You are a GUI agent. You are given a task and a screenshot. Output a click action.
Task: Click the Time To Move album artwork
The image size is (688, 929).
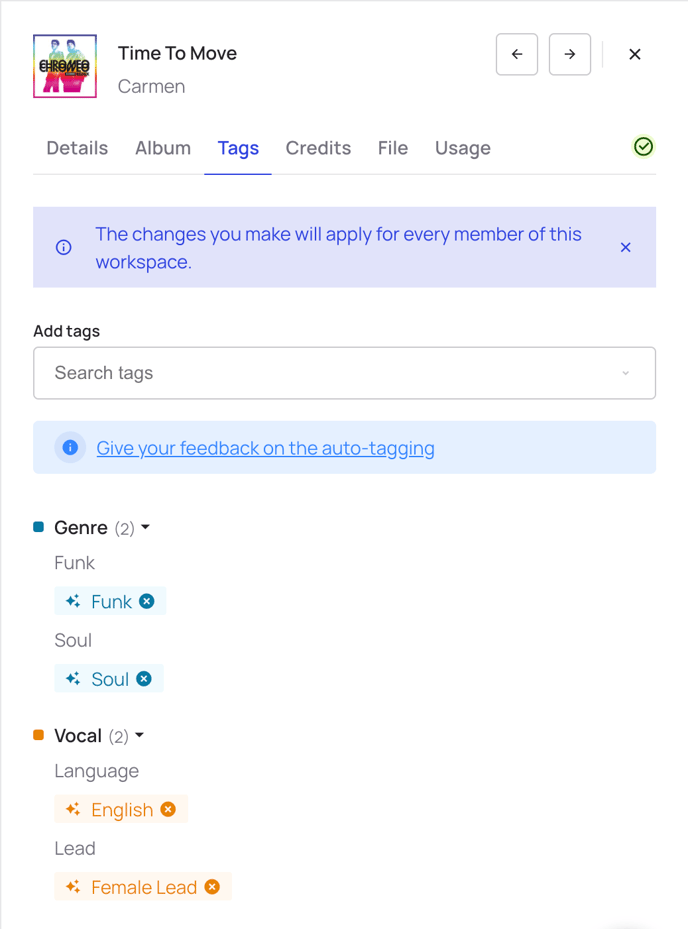point(65,66)
